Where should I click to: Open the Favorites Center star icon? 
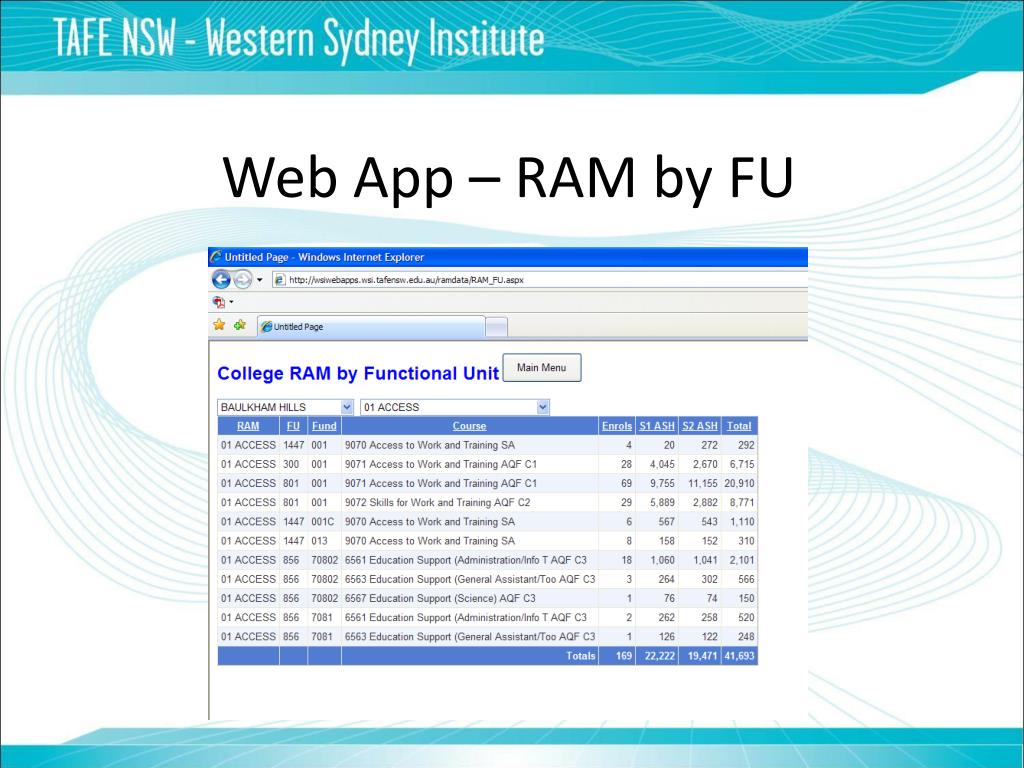[x=219, y=325]
